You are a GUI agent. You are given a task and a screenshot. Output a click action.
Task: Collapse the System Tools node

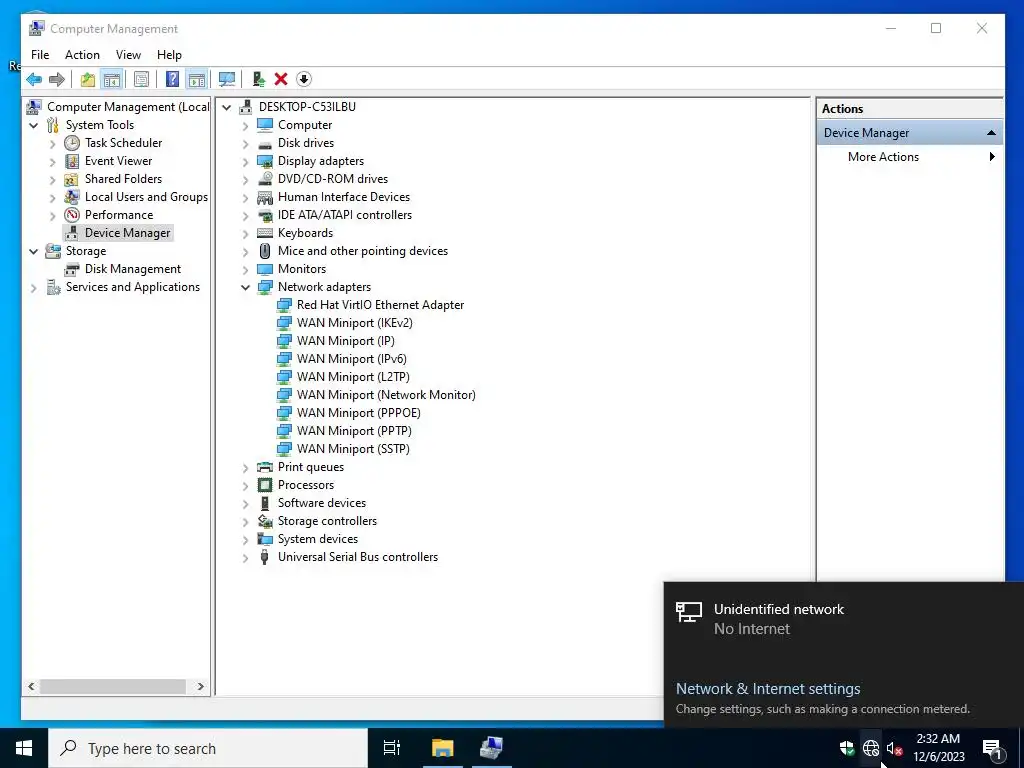tap(33, 125)
